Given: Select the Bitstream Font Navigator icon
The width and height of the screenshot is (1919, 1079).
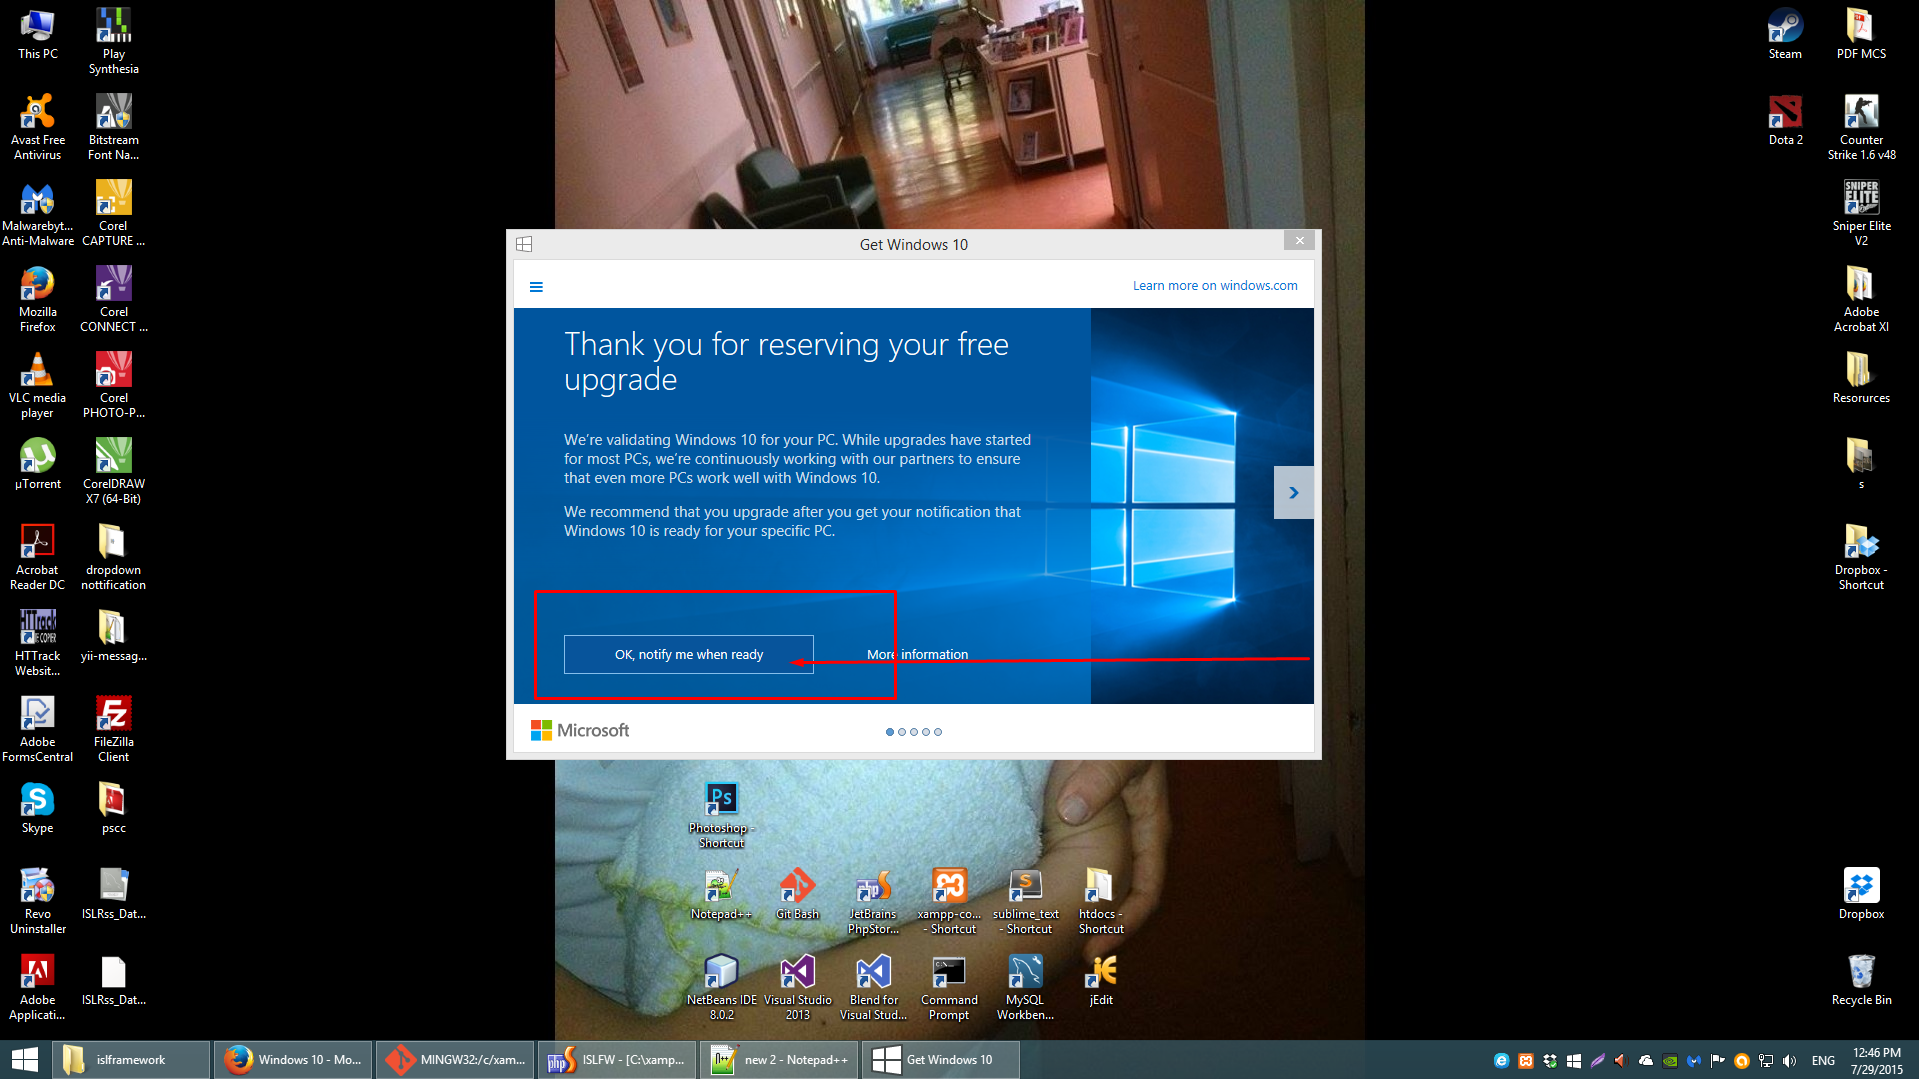Looking at the screenshot, I should pyautogui.click(x=114, y=127).
